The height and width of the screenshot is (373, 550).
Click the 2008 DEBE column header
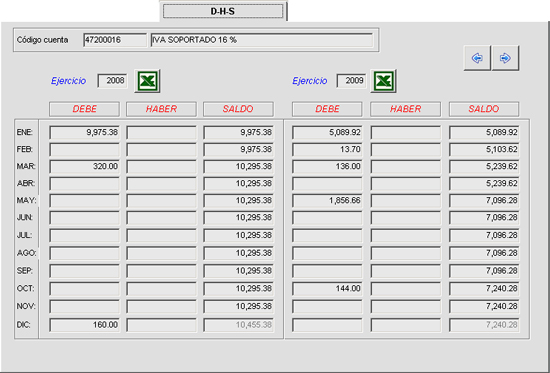point(85,109)
